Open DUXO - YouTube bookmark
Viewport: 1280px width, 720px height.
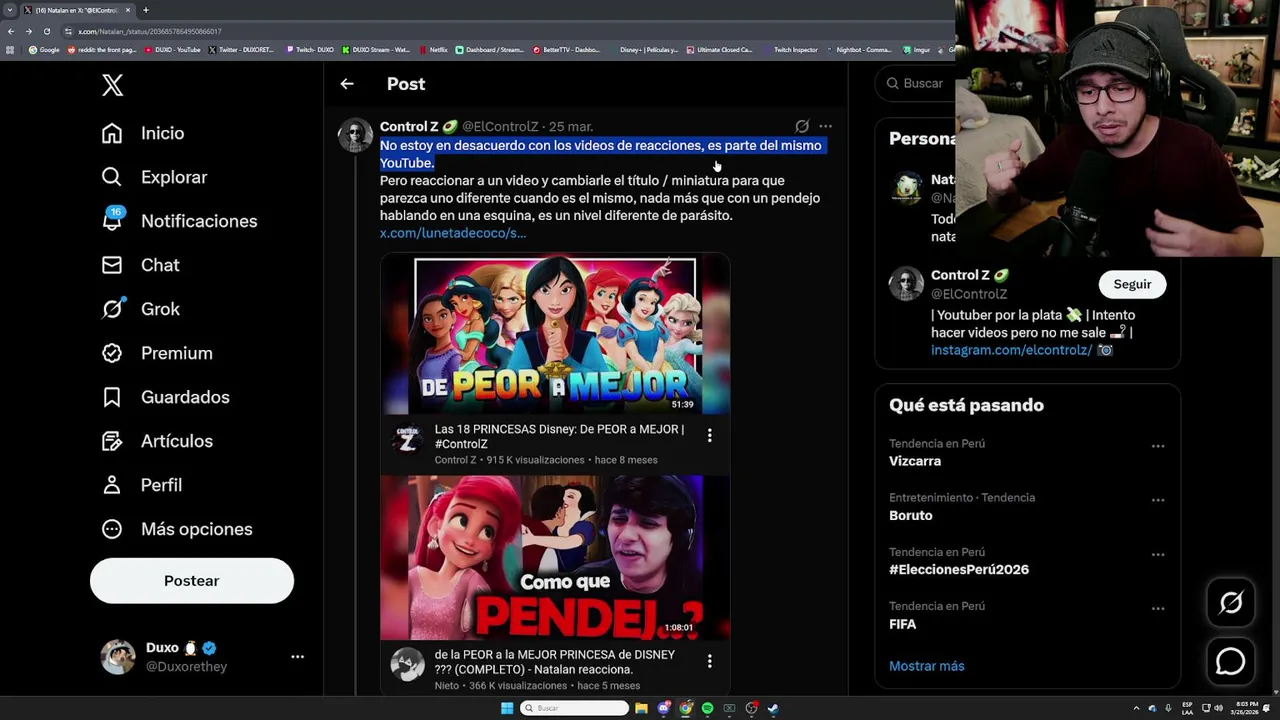pos(172,50)
